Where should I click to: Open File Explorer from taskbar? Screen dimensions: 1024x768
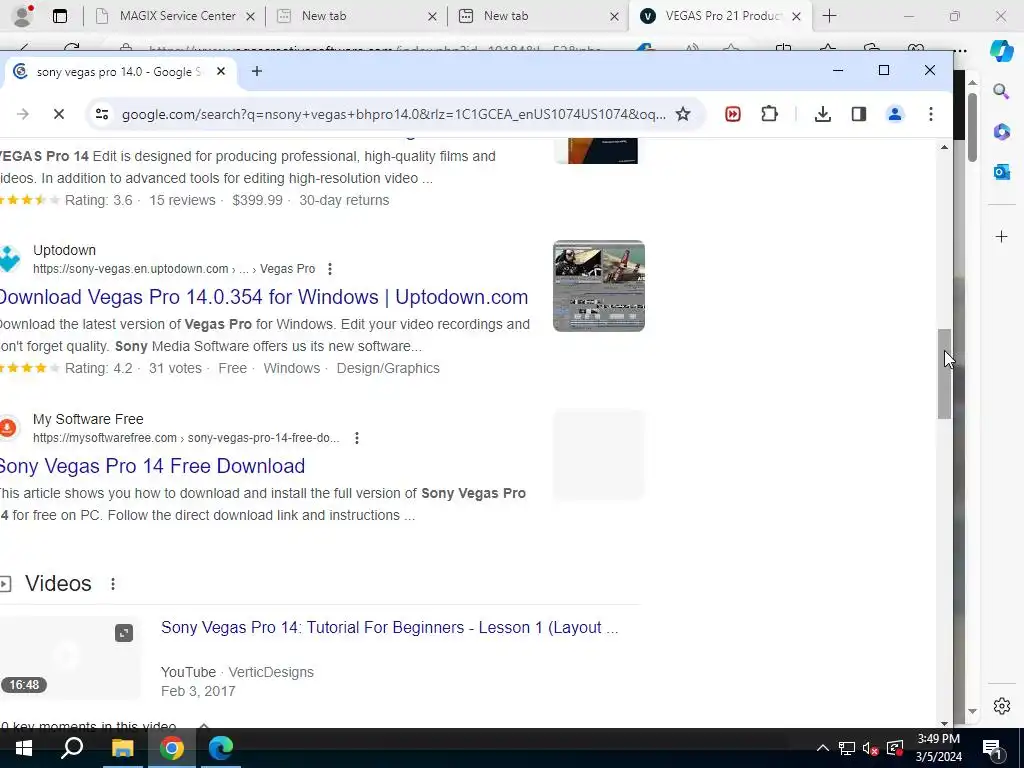coord(122,748)
